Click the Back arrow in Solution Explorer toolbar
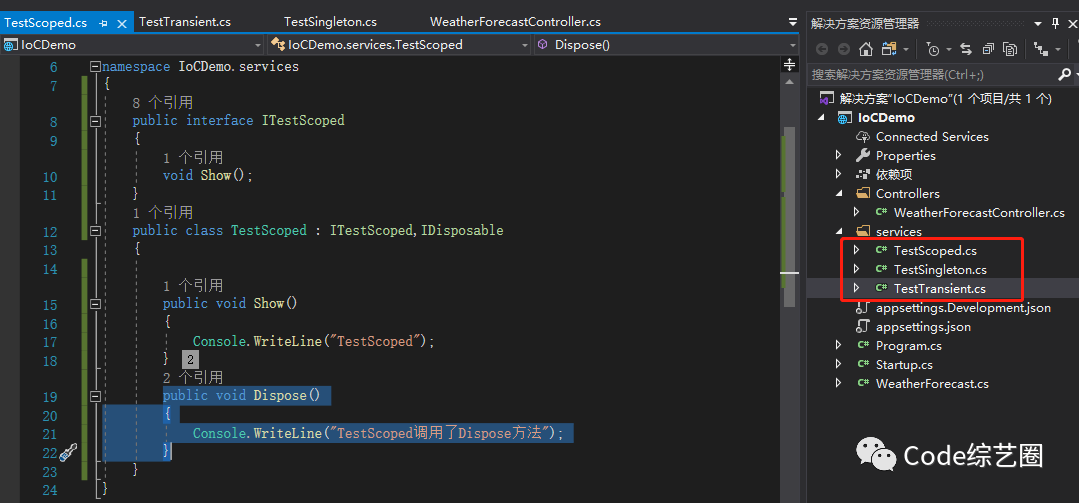Screen dimensions: 1079x503 [821, 49]
